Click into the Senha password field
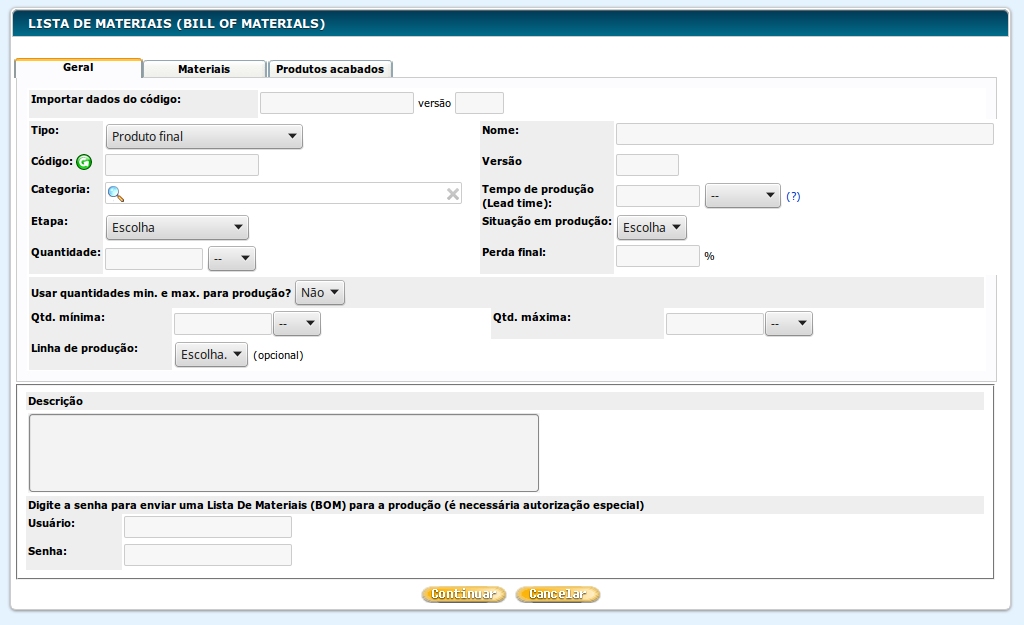Viewport: 1024px width, 625px height. click(x=207, y=555)
